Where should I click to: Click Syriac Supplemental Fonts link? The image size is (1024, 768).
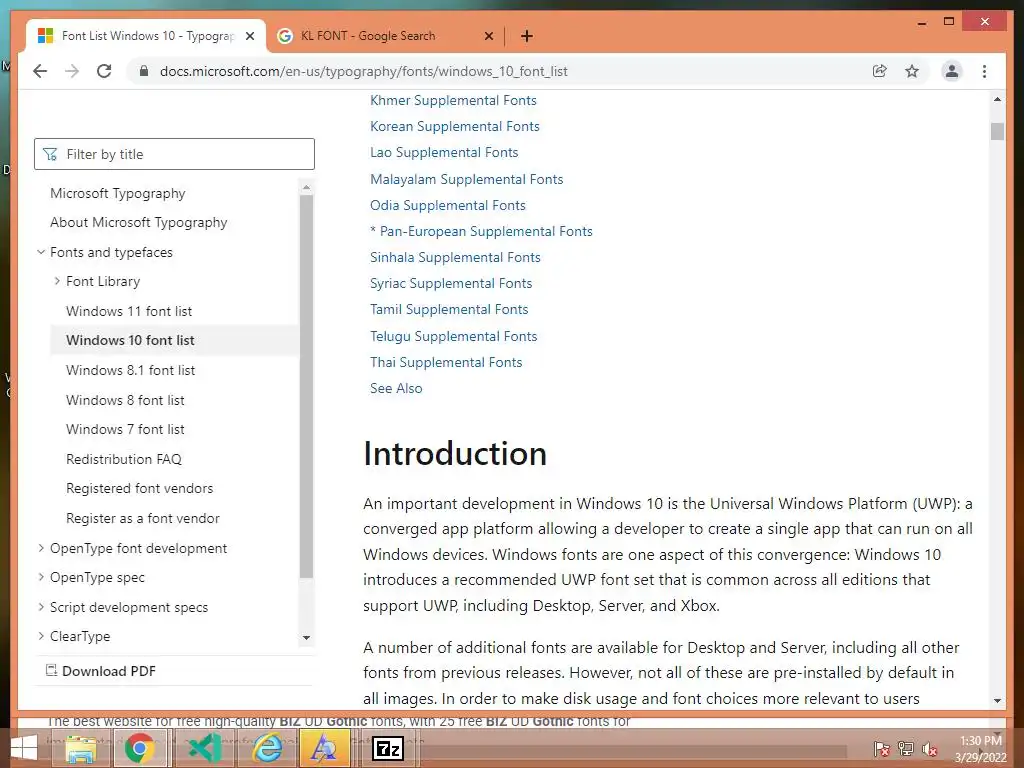click(451, 283)
